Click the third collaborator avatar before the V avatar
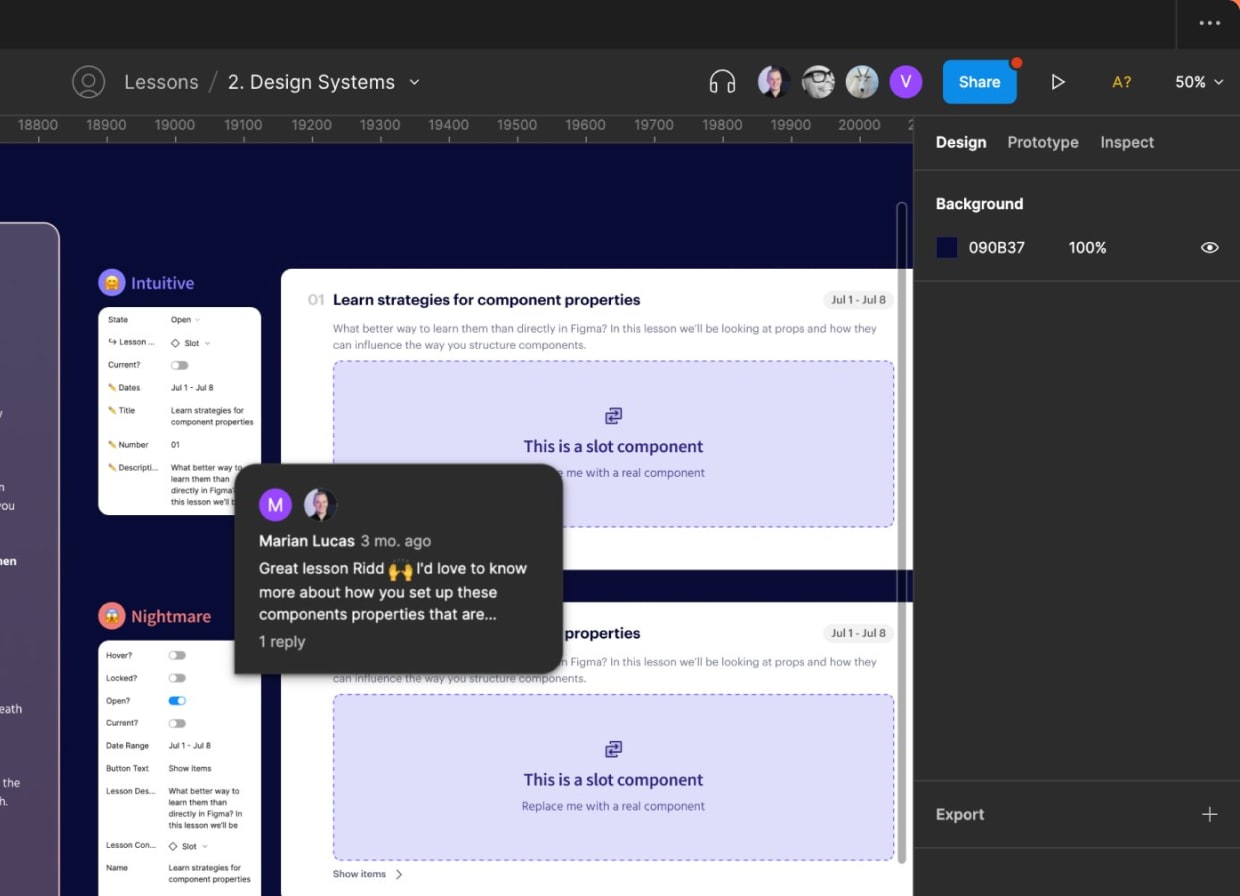 (x=862, y=82)
